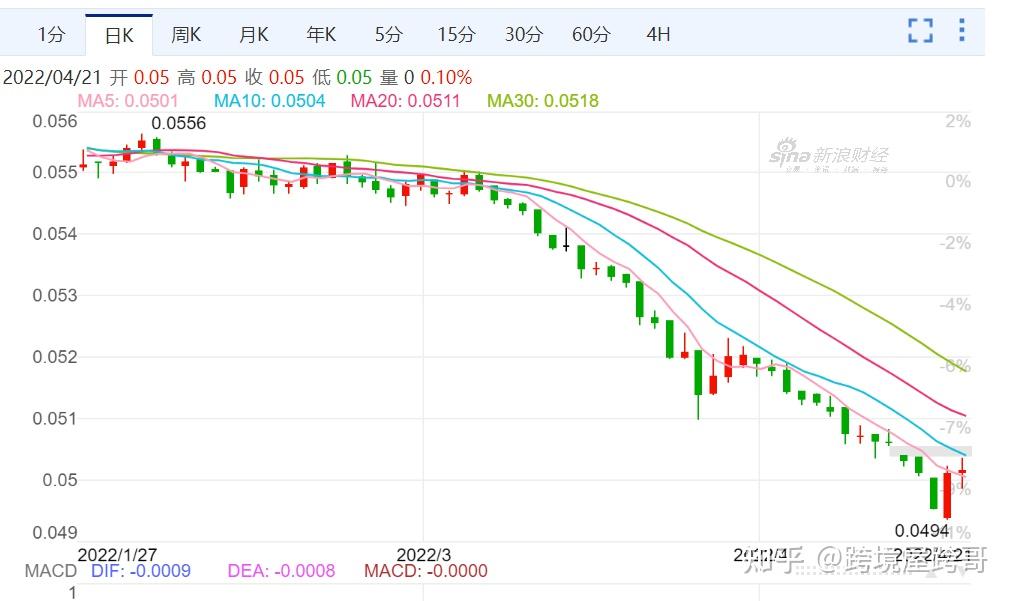Select the 30分 interval tab
Image resolution: width=1014 pixels, height=601 pixels.
[x=524, y=34]
